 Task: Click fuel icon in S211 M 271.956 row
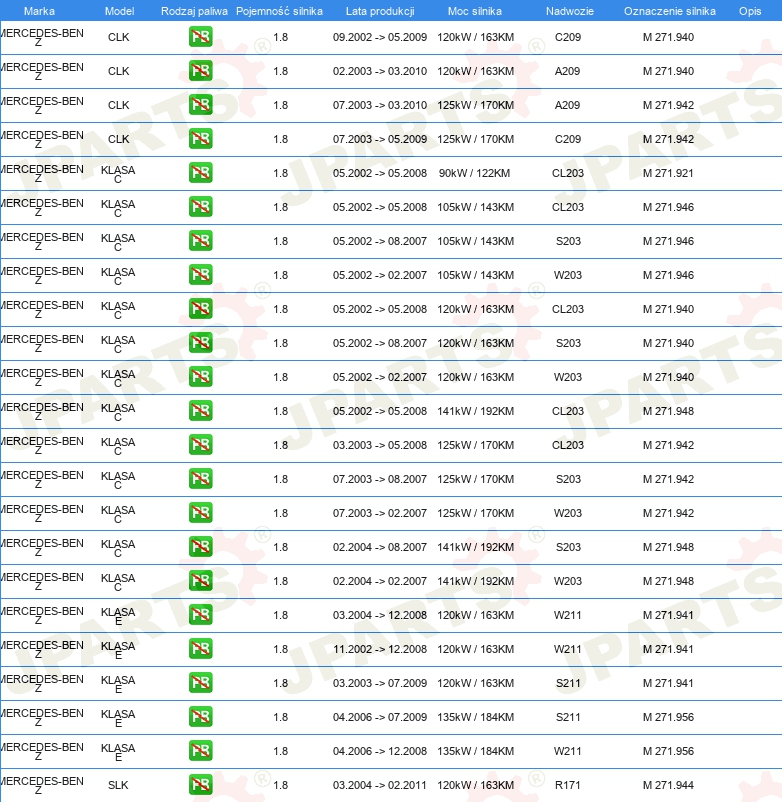[x=200, y=717]
